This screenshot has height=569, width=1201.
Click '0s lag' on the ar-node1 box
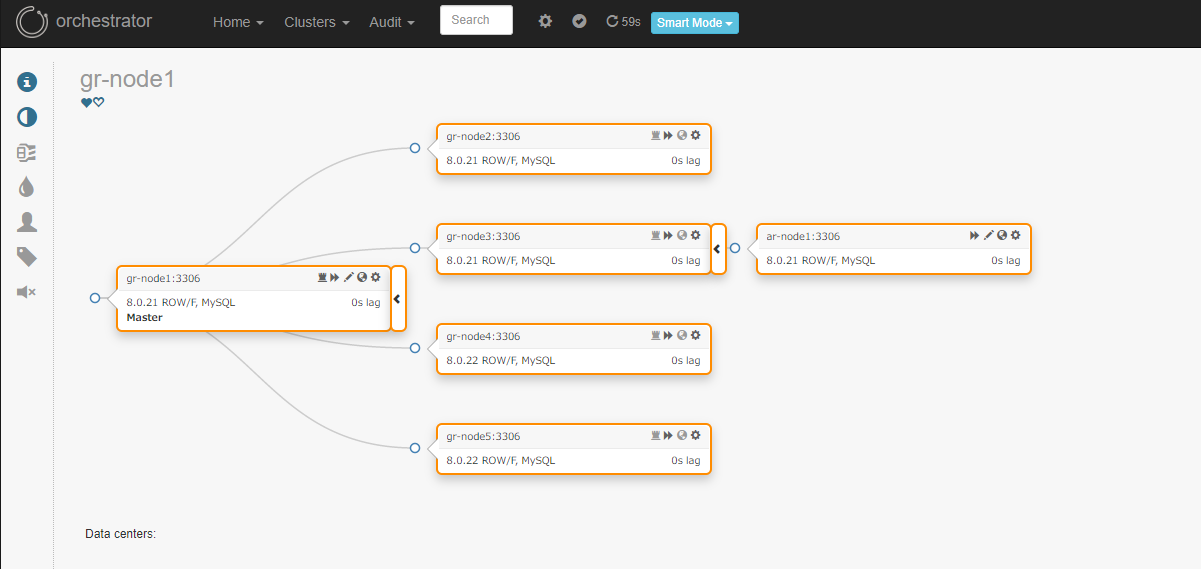click(x=1006, y=260)
